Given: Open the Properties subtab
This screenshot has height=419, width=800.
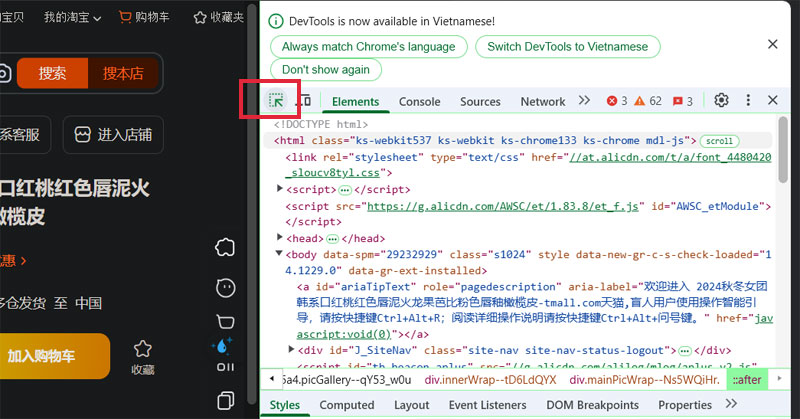Looking at the screenshot, I should (x=685, y=405).
